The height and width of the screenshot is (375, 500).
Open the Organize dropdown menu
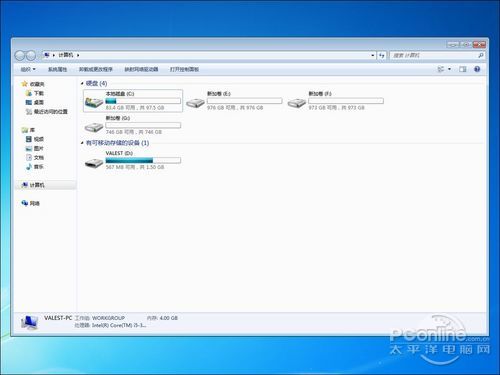(28, 69)
